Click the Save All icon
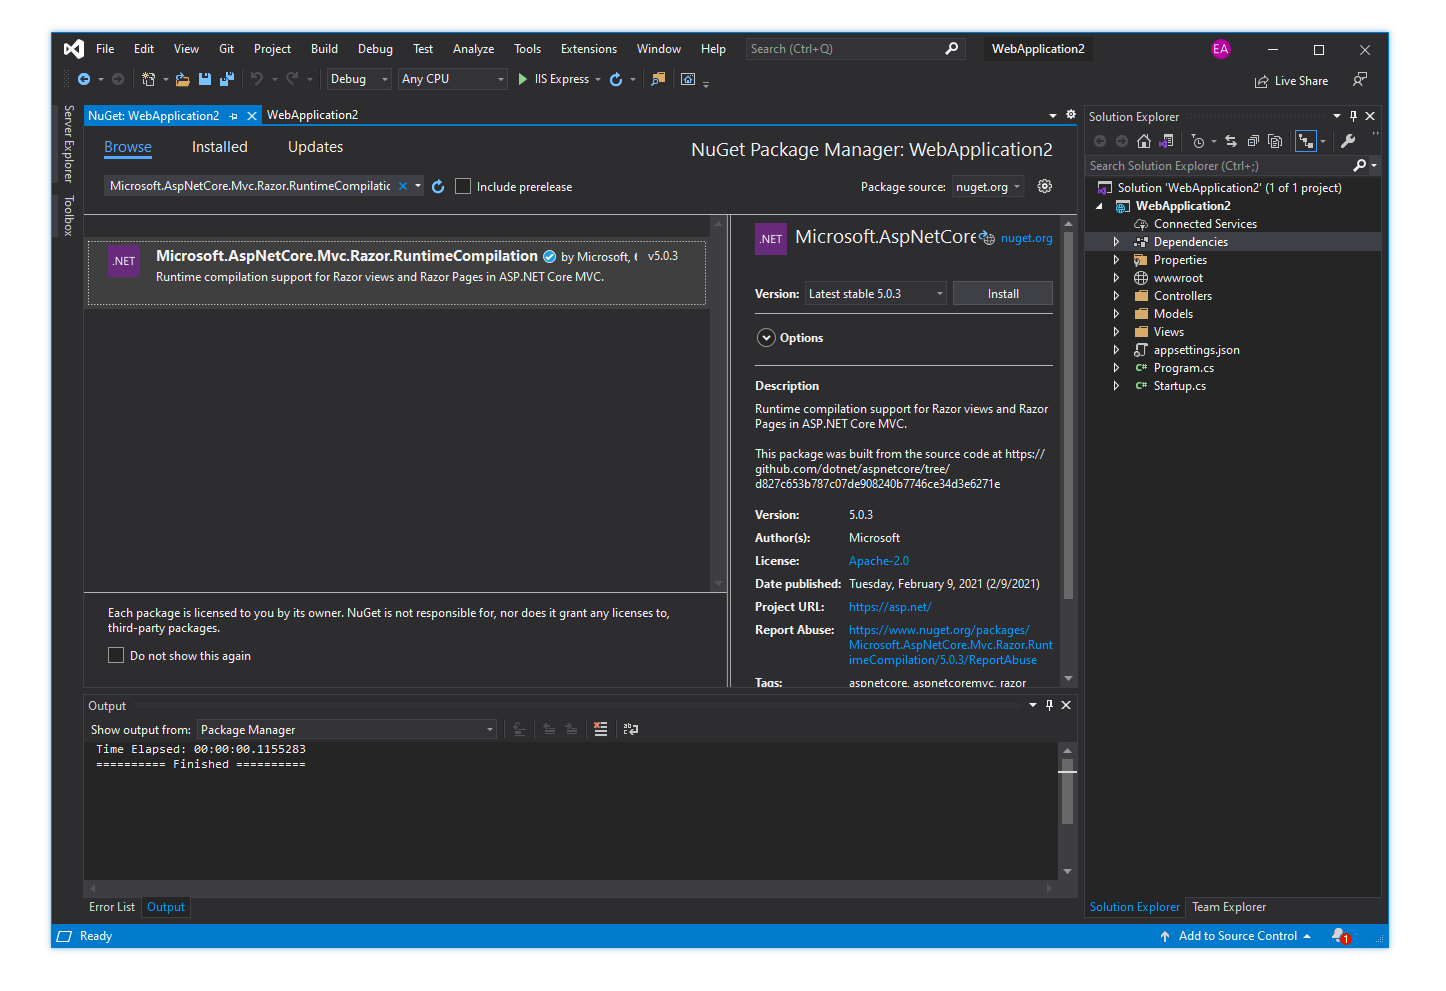The width and height of the screenshot is (1446, 991). [227, 79]
